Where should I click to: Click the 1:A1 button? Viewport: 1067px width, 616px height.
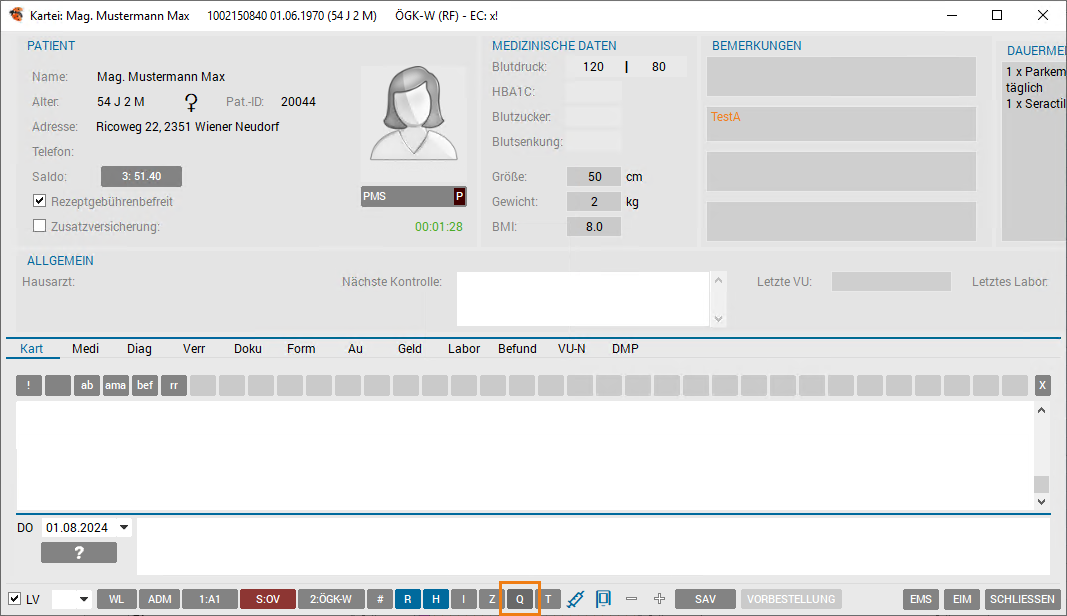(x=210, y=599)
